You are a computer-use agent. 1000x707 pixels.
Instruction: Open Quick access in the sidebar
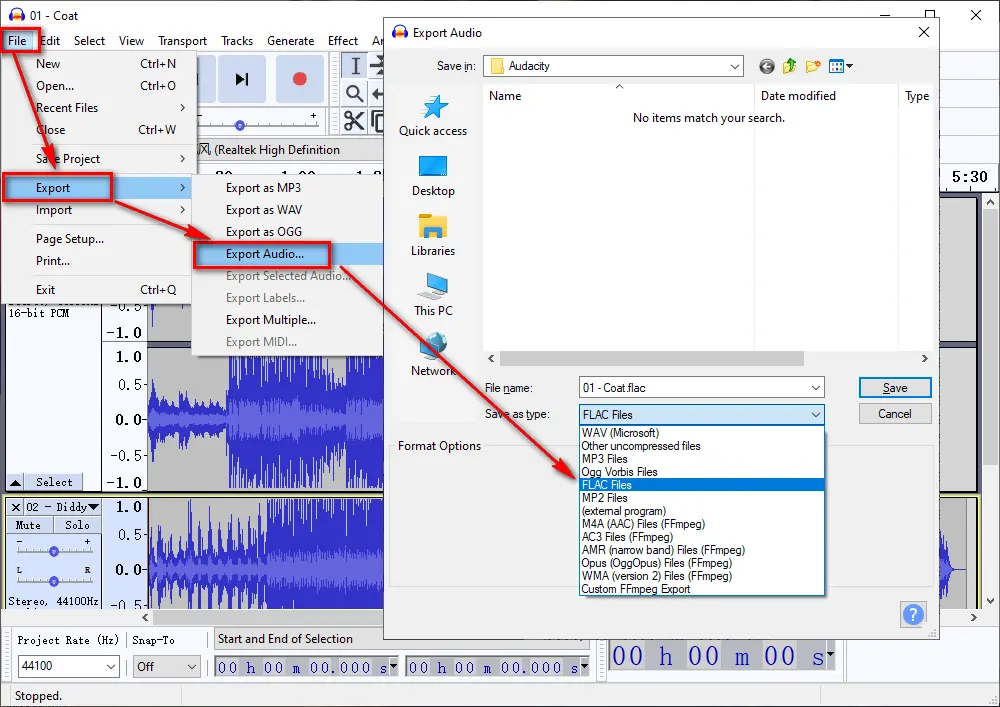click(x=433, y=115)
